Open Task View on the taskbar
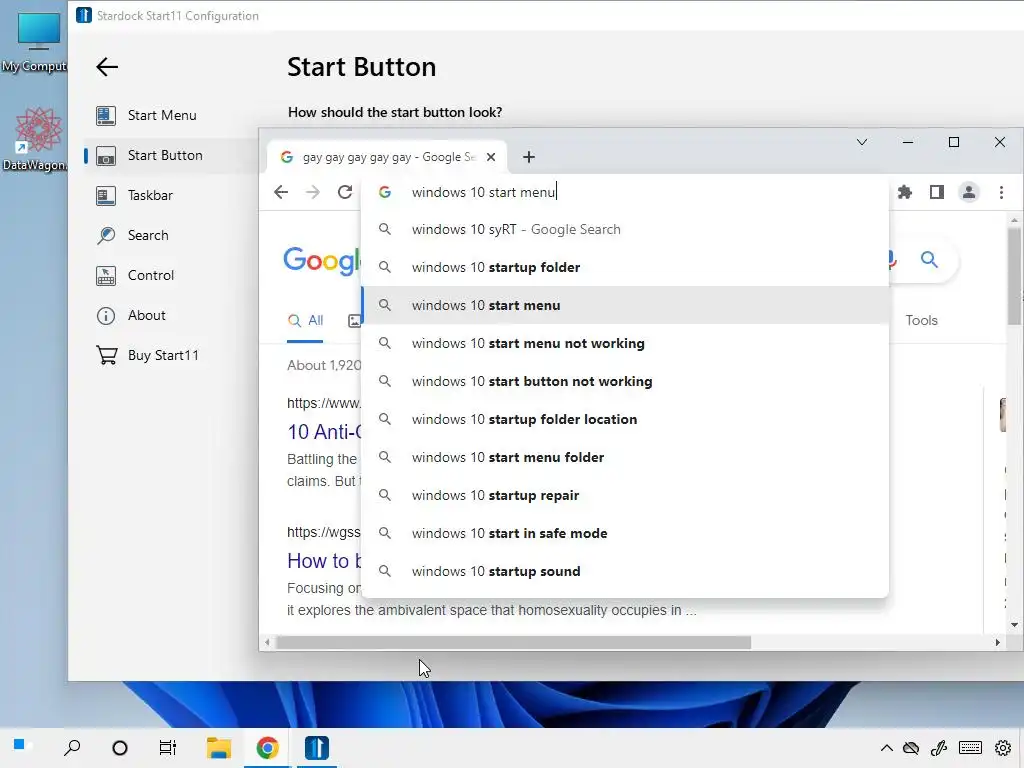This screenshot has height=768, width=1024. (x=168, y=748)
